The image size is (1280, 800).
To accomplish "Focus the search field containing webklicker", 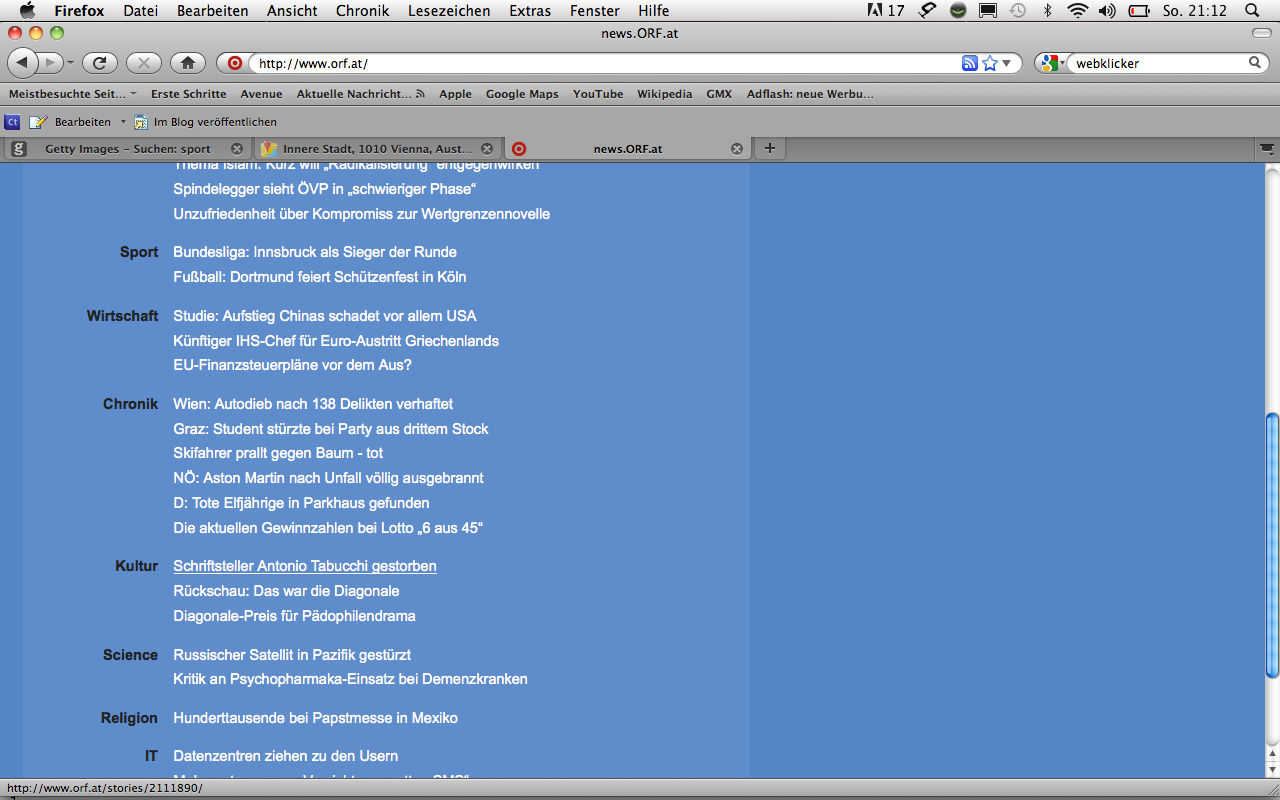I will (1158, 63).
